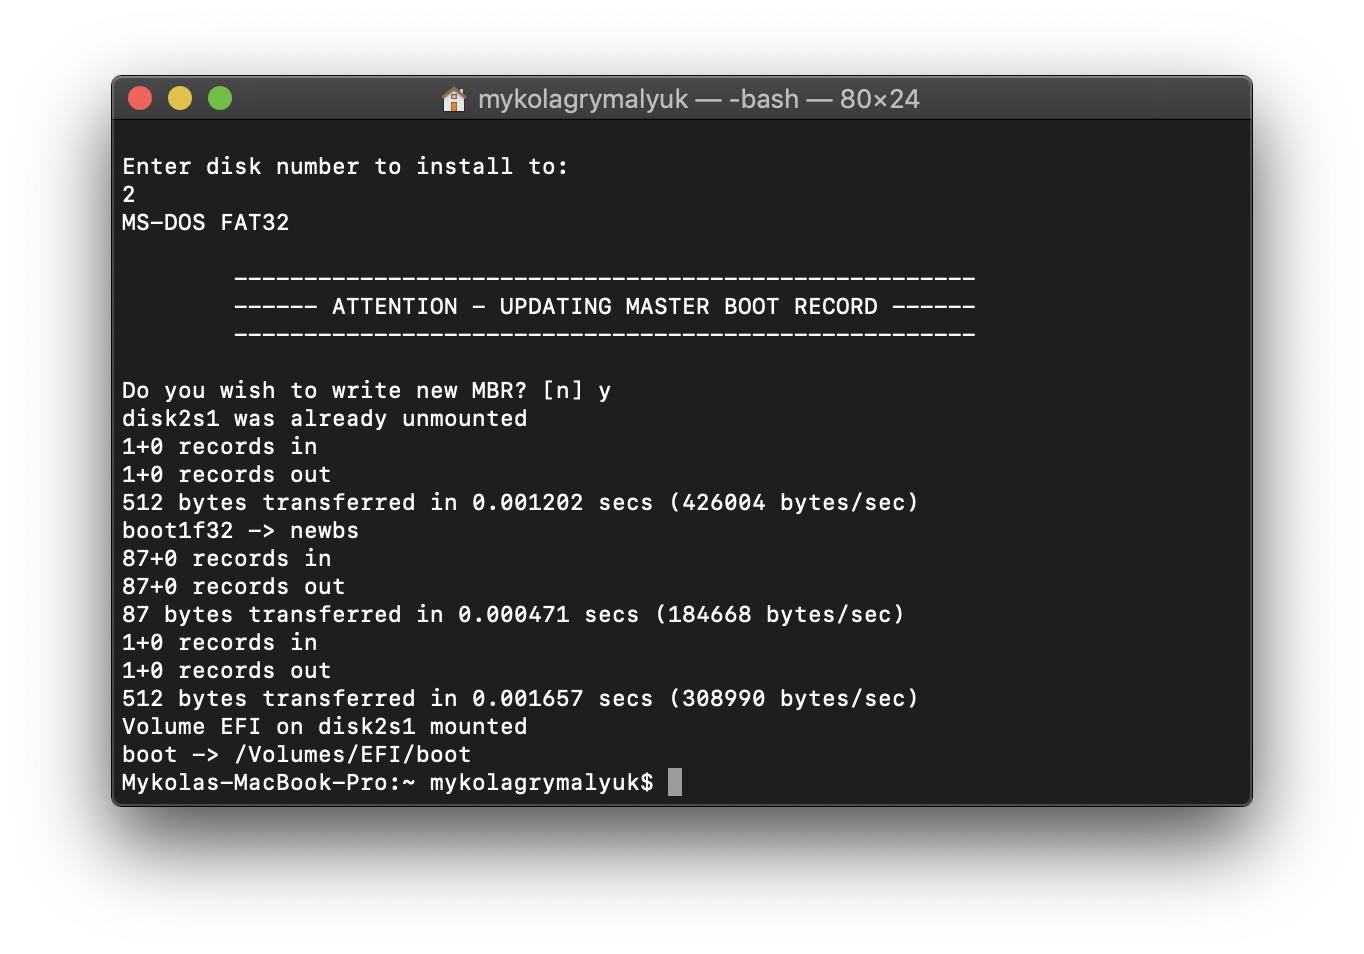Select the text boot -> /Volumes/EFI/boot
This screenshot has width=1364, height=954.
(296, 754)
